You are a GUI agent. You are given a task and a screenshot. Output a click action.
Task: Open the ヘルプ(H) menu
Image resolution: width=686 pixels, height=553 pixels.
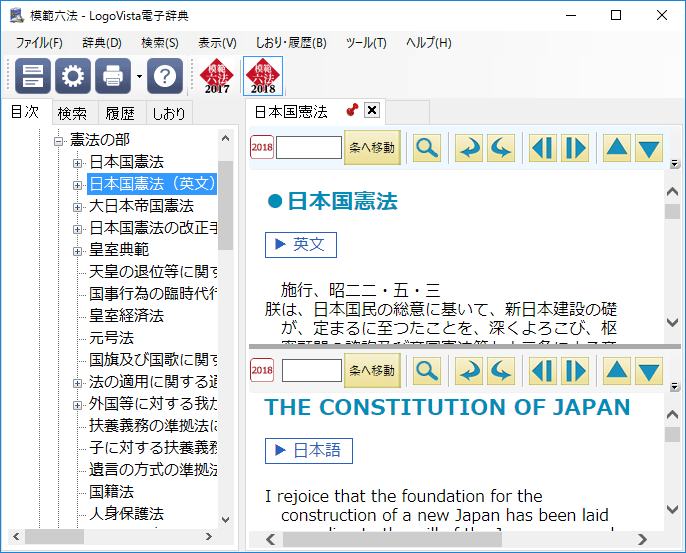pyautogui.click(x=429, y=43)
